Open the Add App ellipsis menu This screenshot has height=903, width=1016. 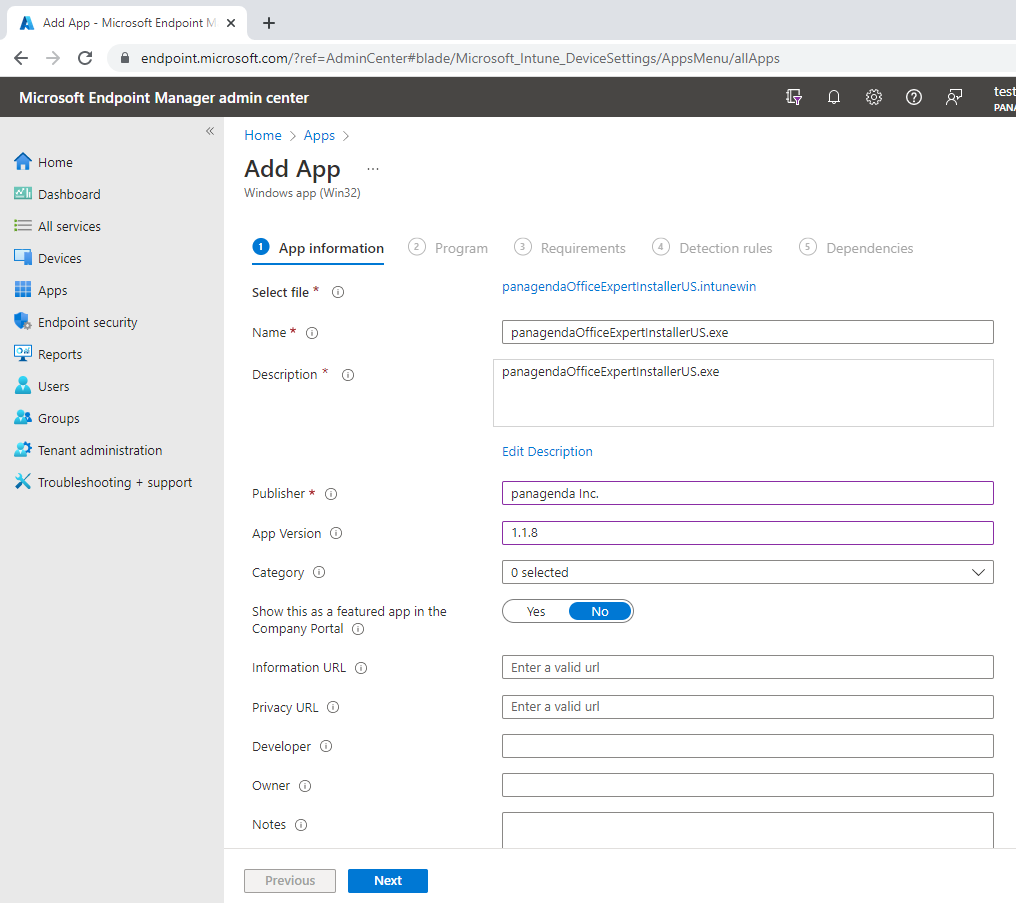tap(373, 169)
